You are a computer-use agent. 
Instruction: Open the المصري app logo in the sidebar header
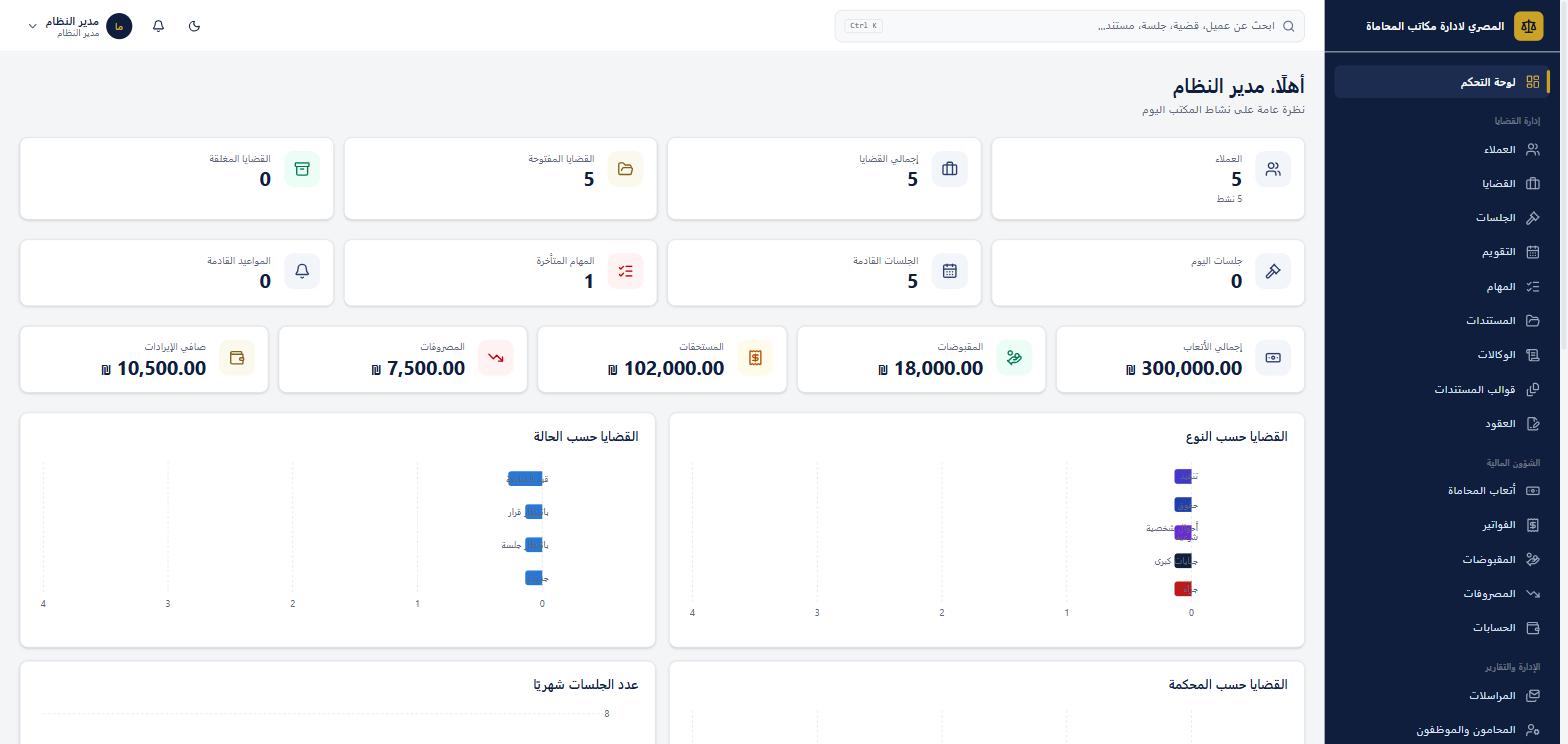[x=1529, y=26]
